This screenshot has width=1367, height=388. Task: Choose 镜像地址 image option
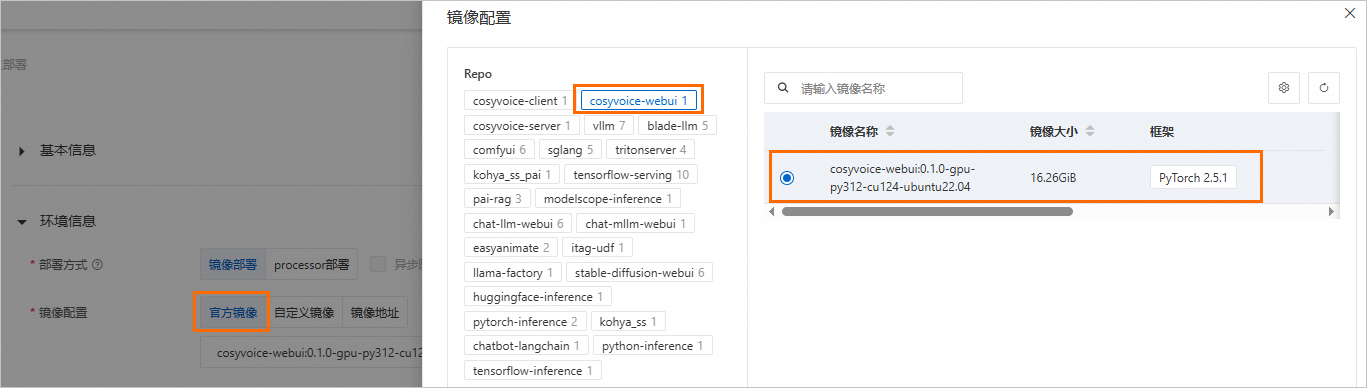[x=375, y=312]
